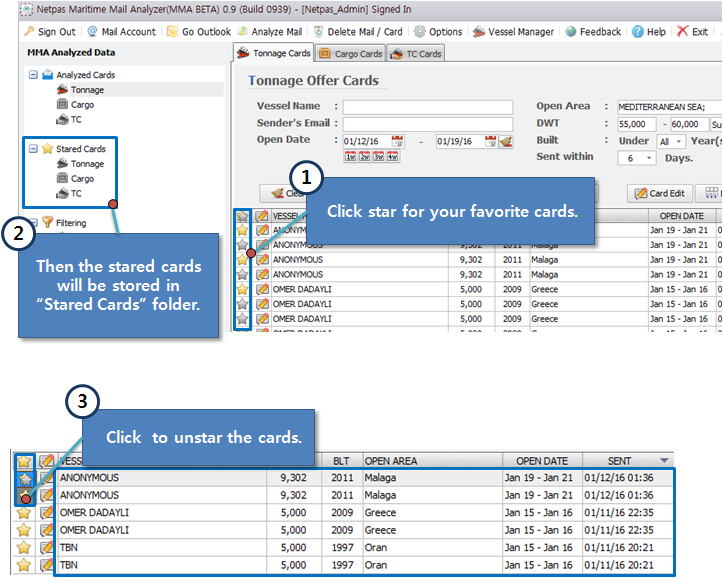Launch Go Outlook from the toolbar
This screenshot has width=723, height=578.
199,32
